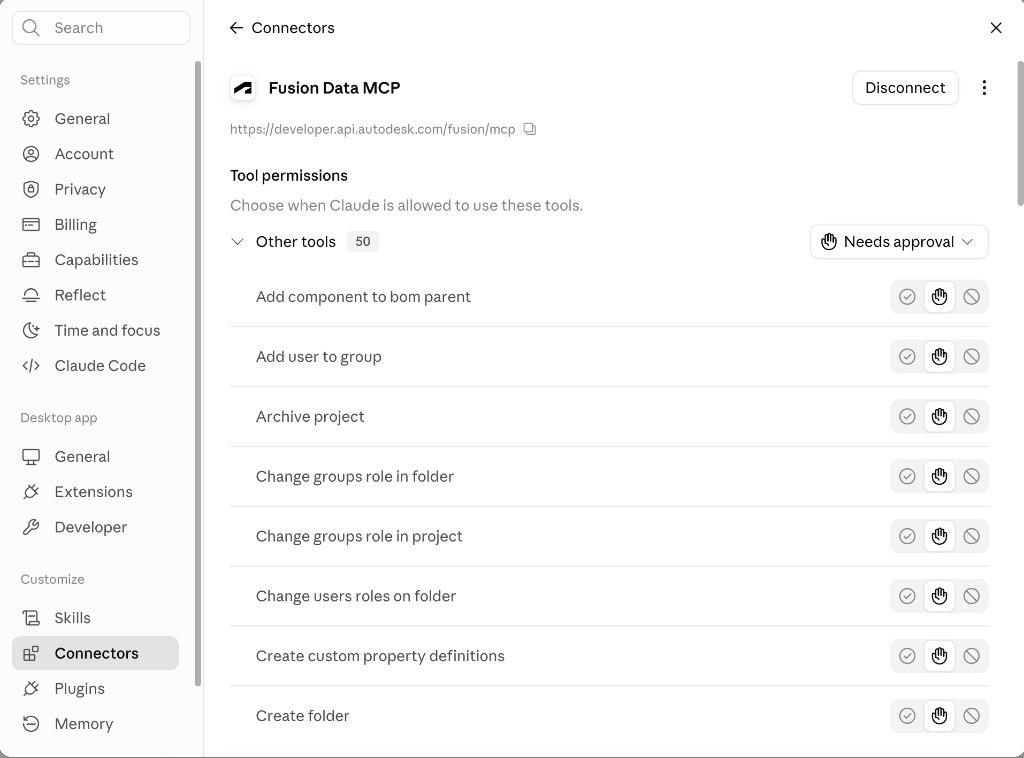Click the Fusion Data MCP logo icon

[243, 87]
